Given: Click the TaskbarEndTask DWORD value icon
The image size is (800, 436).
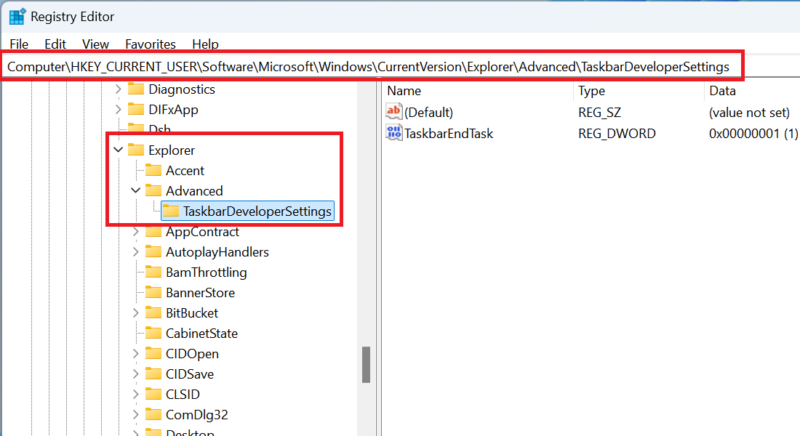Looking at the screenshot, I should point(394,133).
